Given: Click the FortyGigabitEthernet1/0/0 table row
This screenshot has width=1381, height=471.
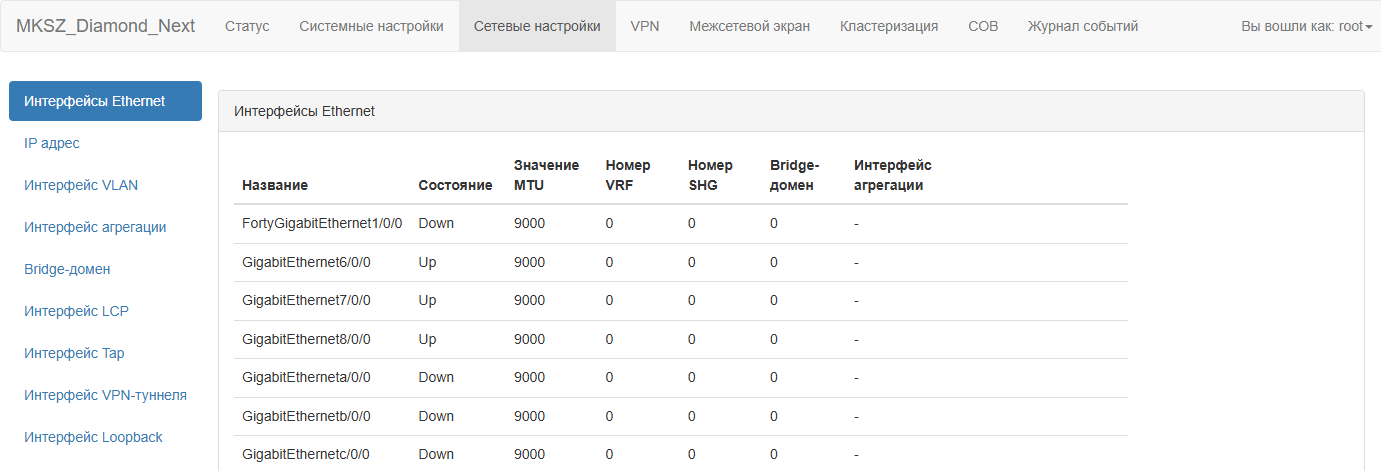Looking at the screenshot, I should (x=681, y=224).
